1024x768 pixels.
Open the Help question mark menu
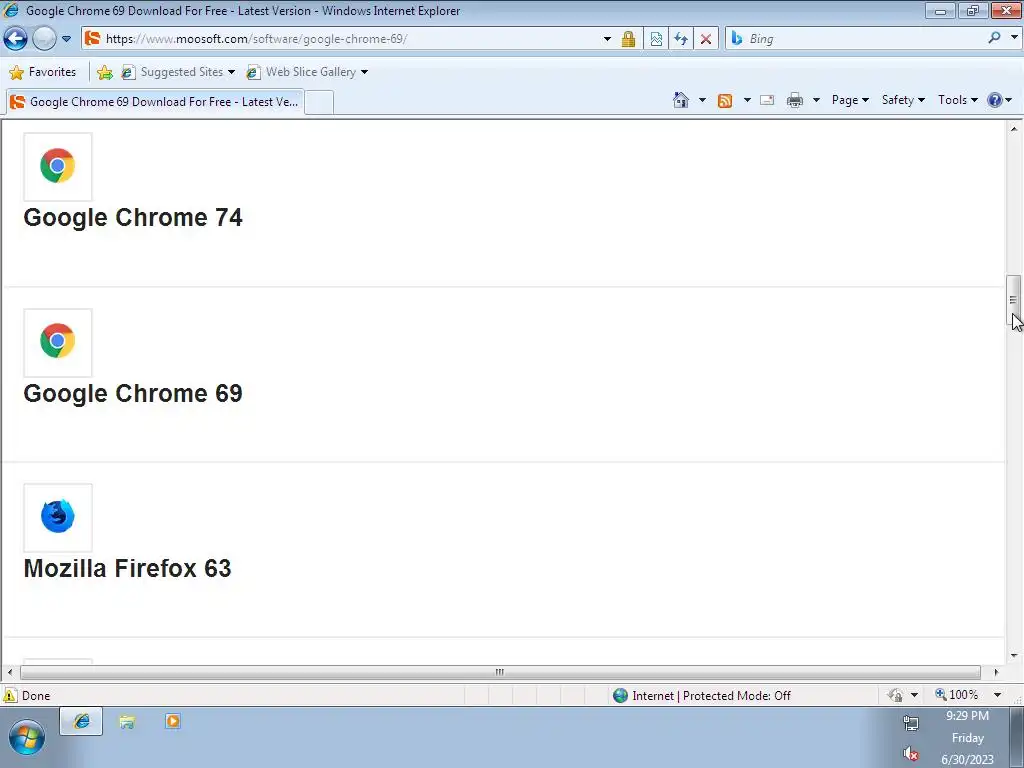[999, 100]
